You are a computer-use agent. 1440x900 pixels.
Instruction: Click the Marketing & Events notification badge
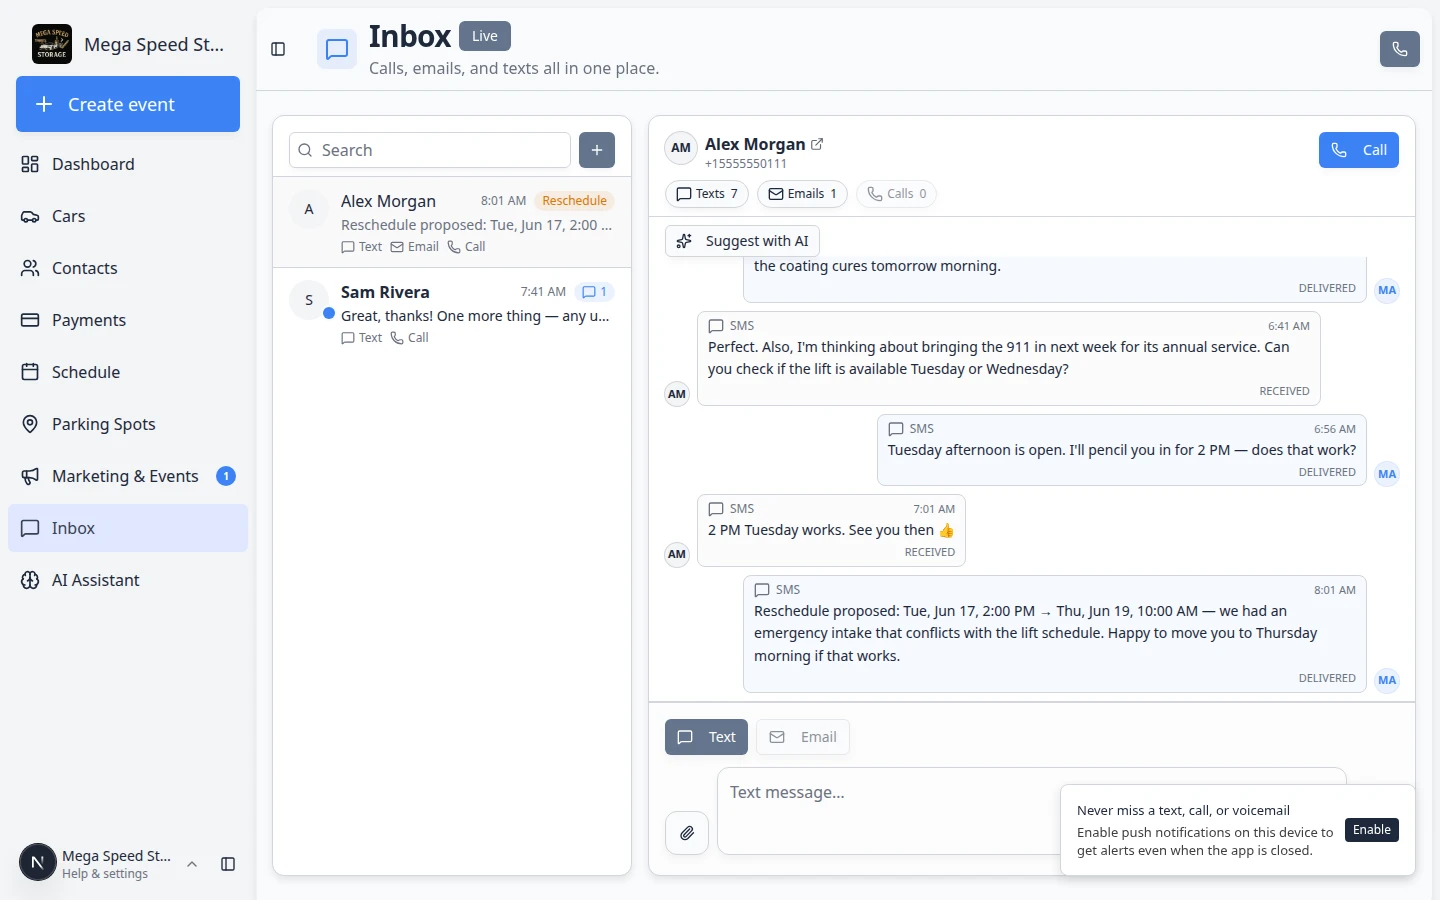pos(226,476)
